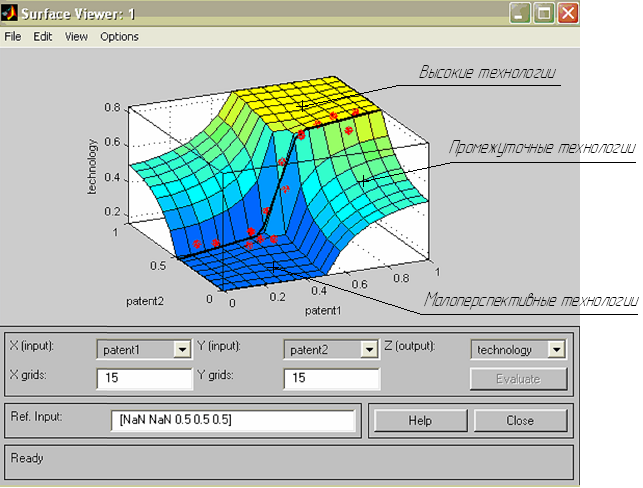643x488 pixels.
Task: Click the technology axis label
Action: tap(92, 166)
